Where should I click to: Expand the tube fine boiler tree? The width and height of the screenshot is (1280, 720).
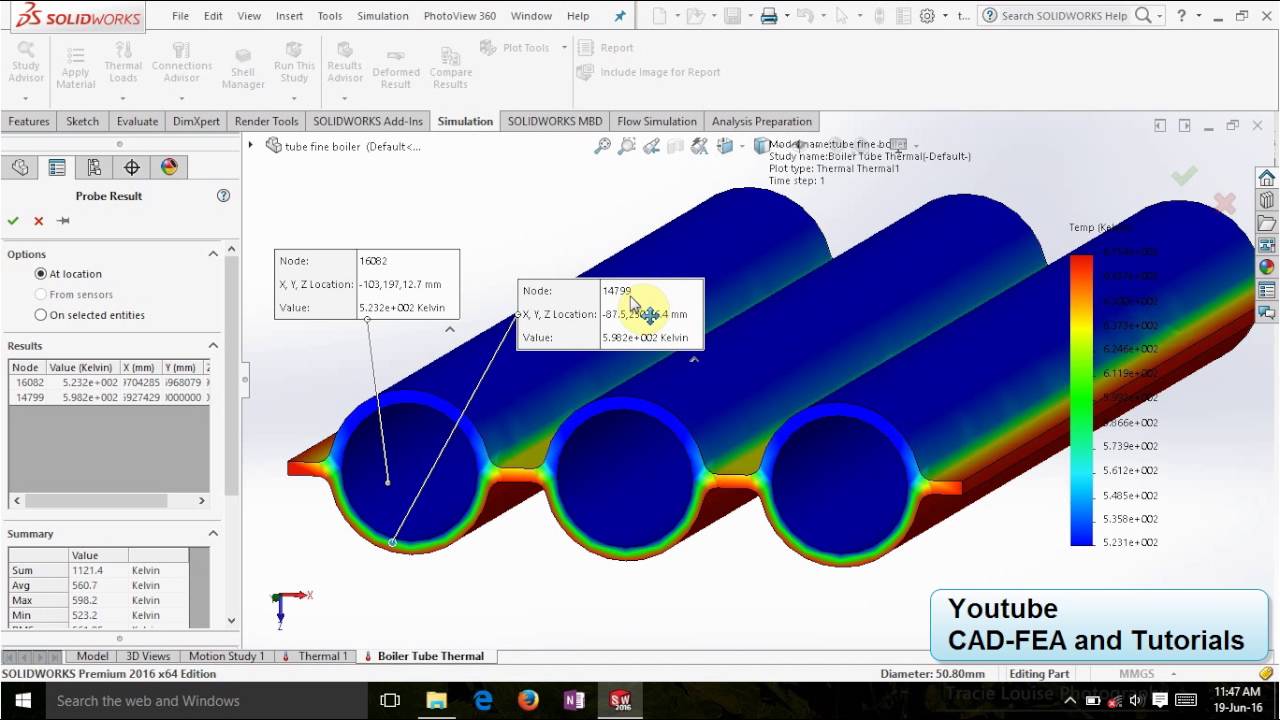click(x=251, y=146)
